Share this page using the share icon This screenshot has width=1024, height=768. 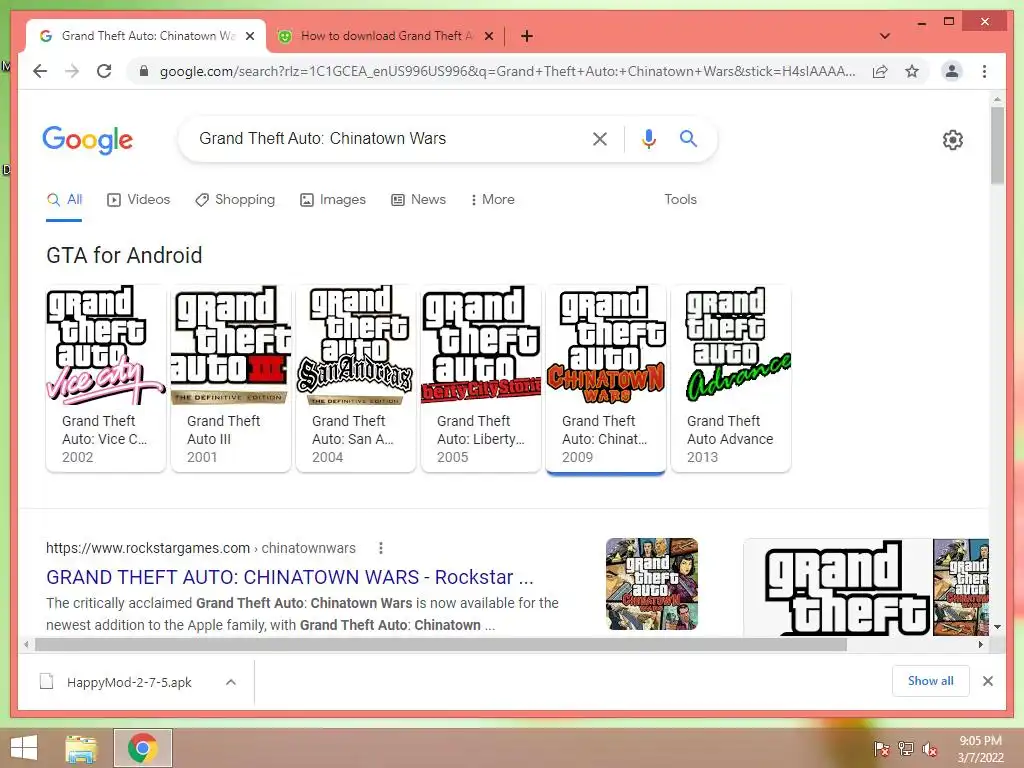tap(880, 71)
